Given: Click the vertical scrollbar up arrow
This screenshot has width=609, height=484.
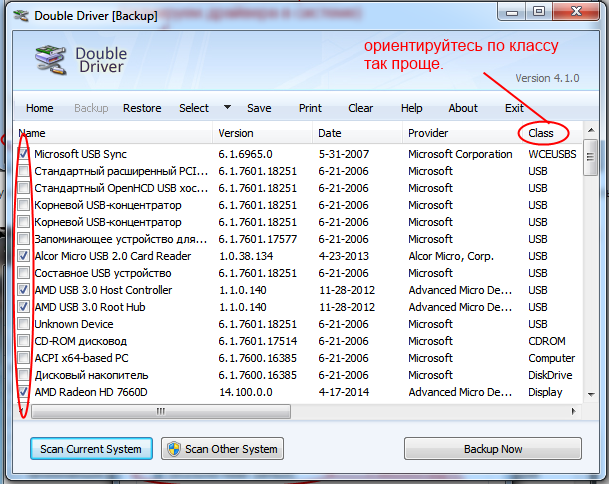Looking at the screenshot, I should [x=591, y=131].
